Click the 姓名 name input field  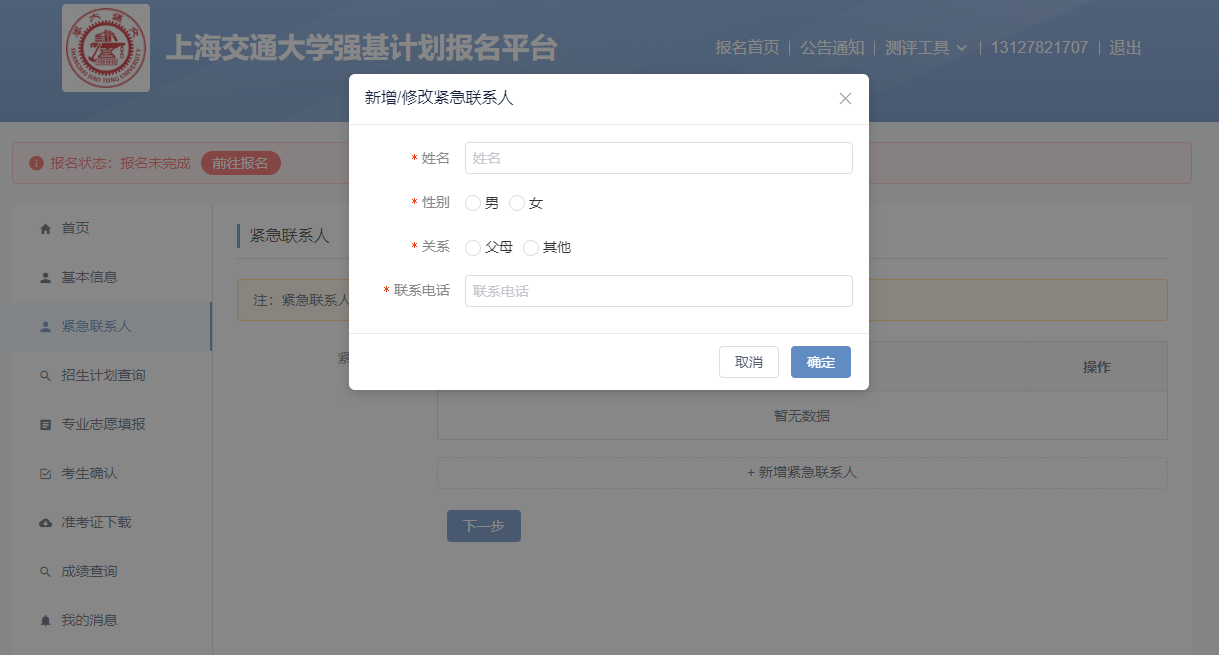pyautogui.click(x=658, y=158)
